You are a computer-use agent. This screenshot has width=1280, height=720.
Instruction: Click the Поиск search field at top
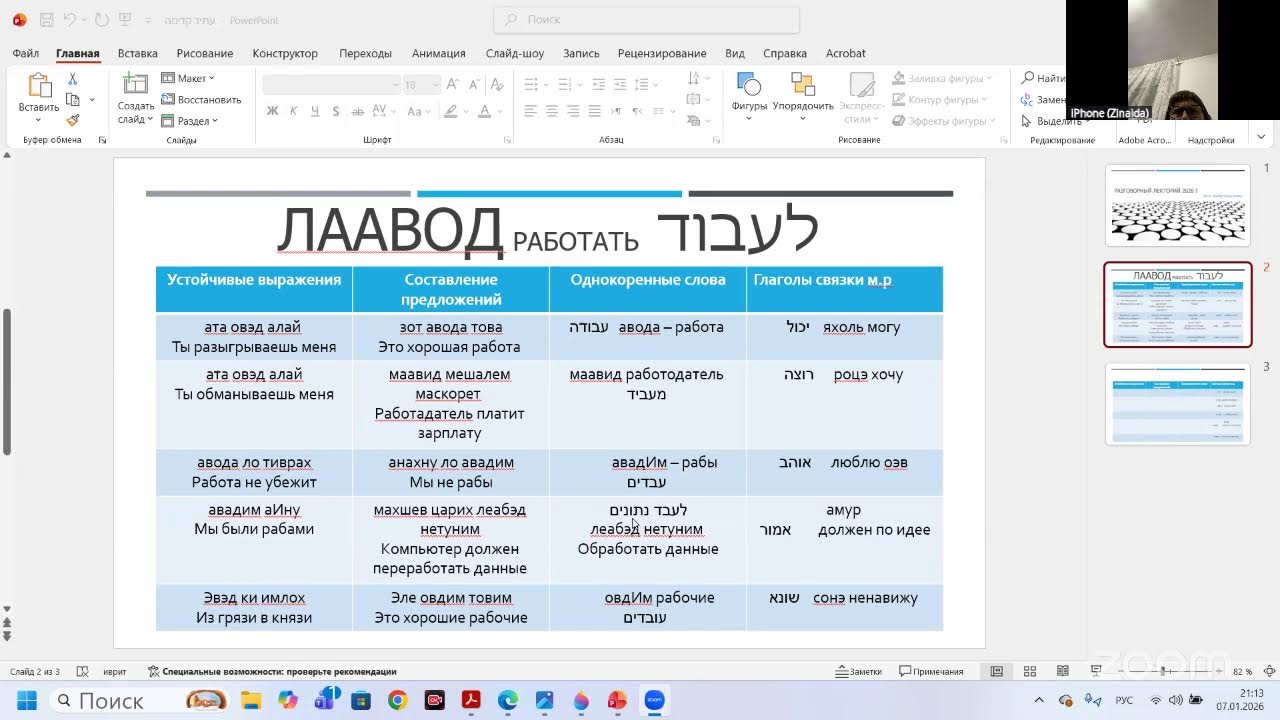[x=647, y=19]
